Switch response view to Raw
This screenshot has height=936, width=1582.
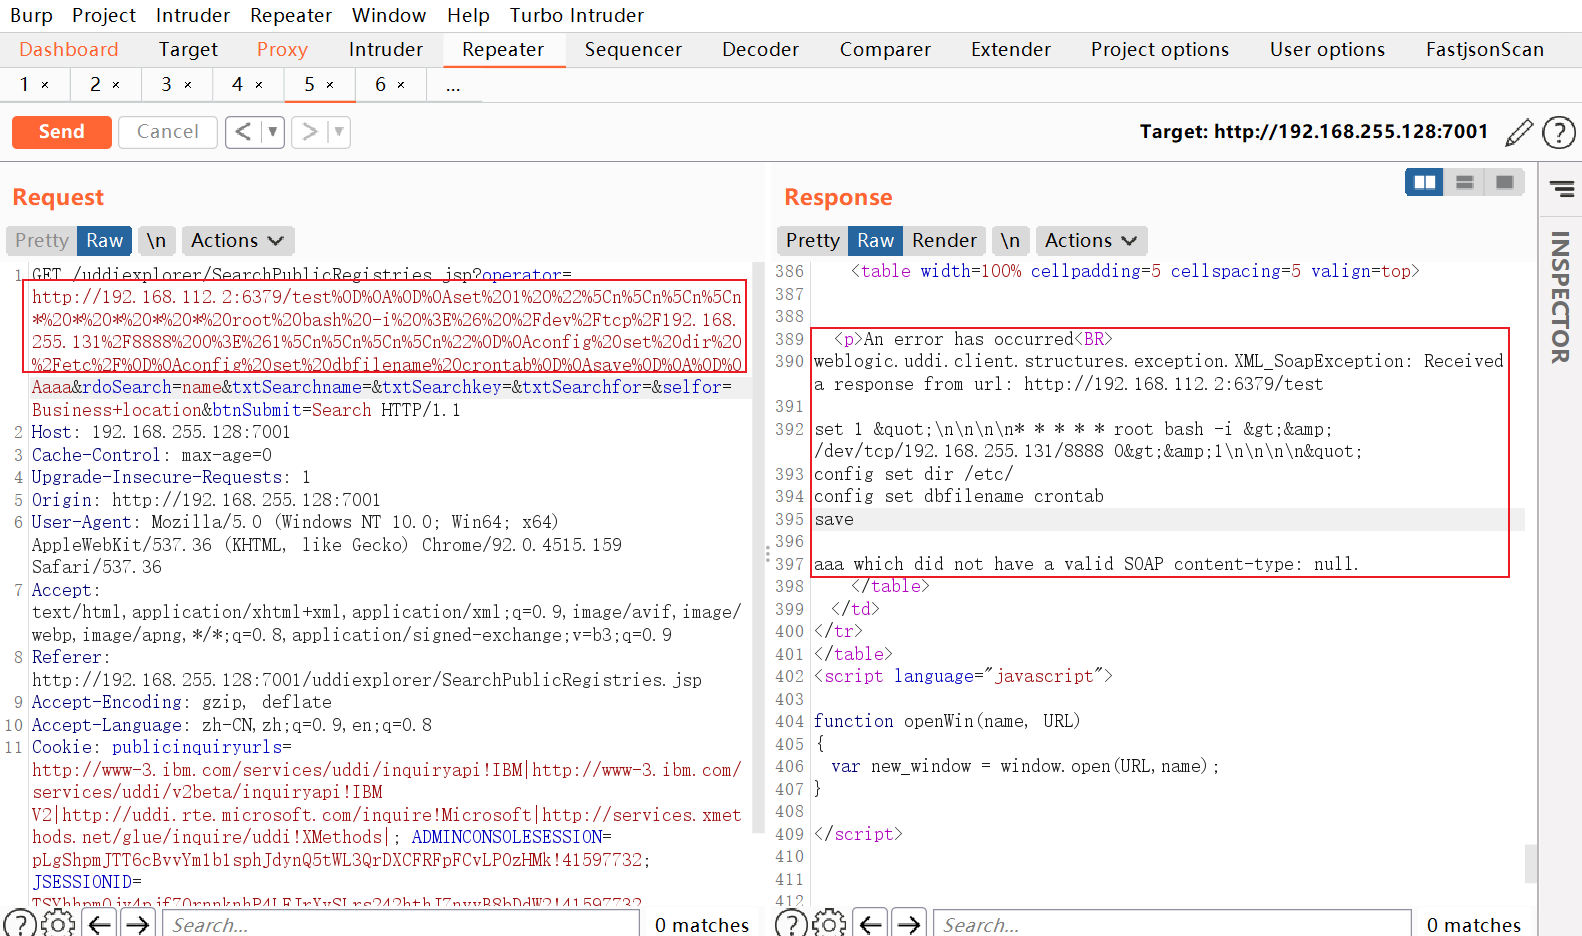coord(875,241)
